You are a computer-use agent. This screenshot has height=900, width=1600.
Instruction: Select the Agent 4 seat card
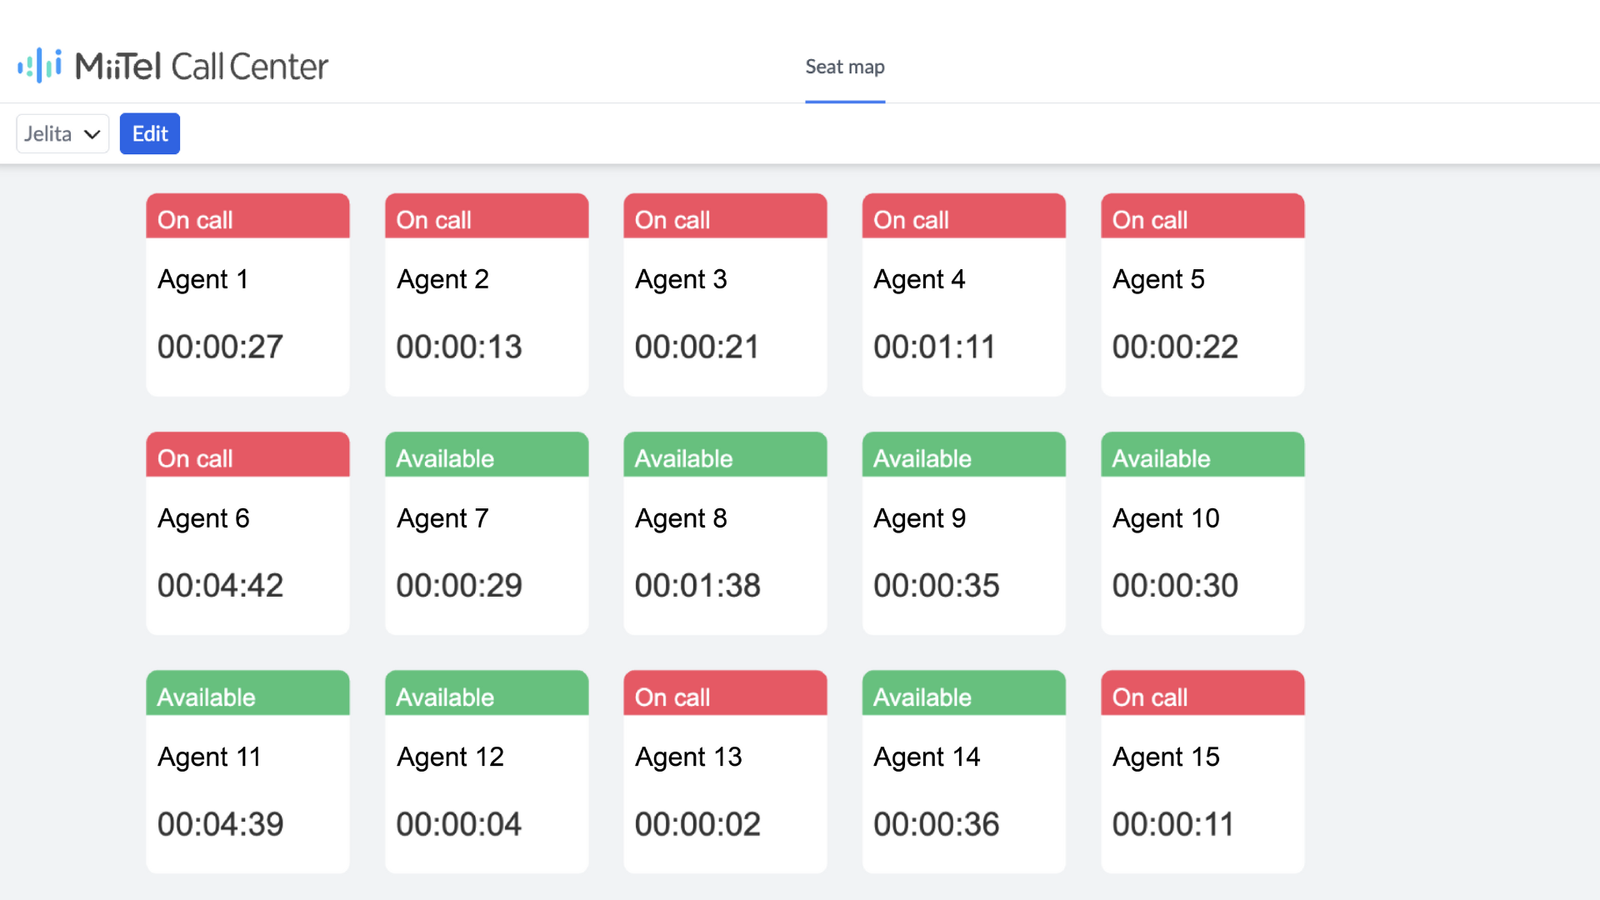(963, 293)
